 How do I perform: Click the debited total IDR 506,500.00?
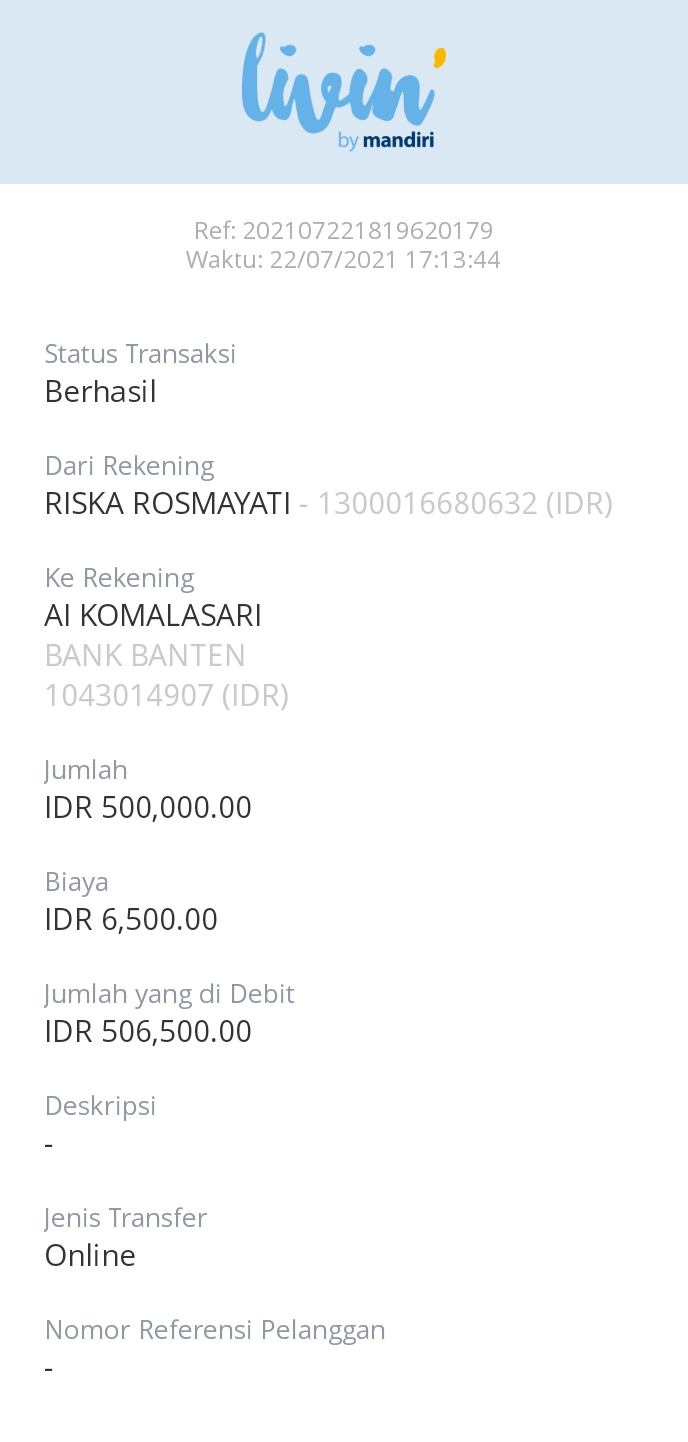[x=148, y=1032]
